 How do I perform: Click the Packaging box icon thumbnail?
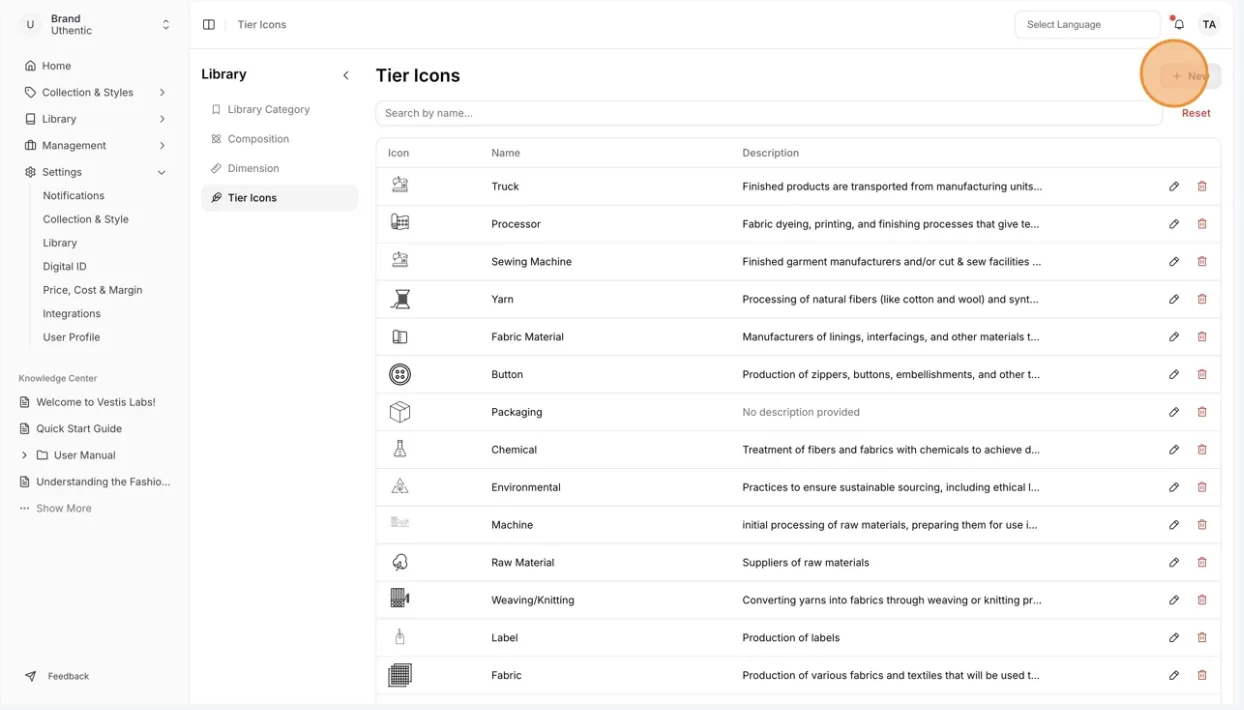(x=400, y=412)
